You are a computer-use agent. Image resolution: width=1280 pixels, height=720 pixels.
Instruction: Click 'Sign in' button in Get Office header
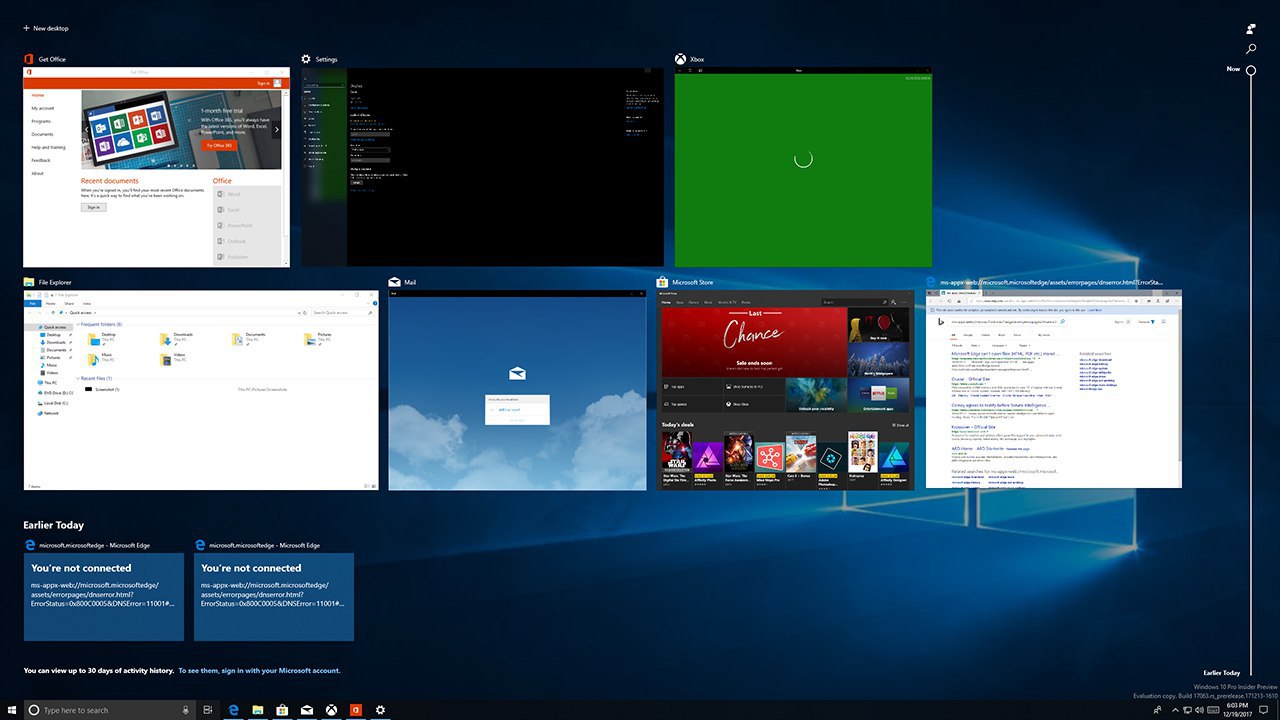(263, 83)
